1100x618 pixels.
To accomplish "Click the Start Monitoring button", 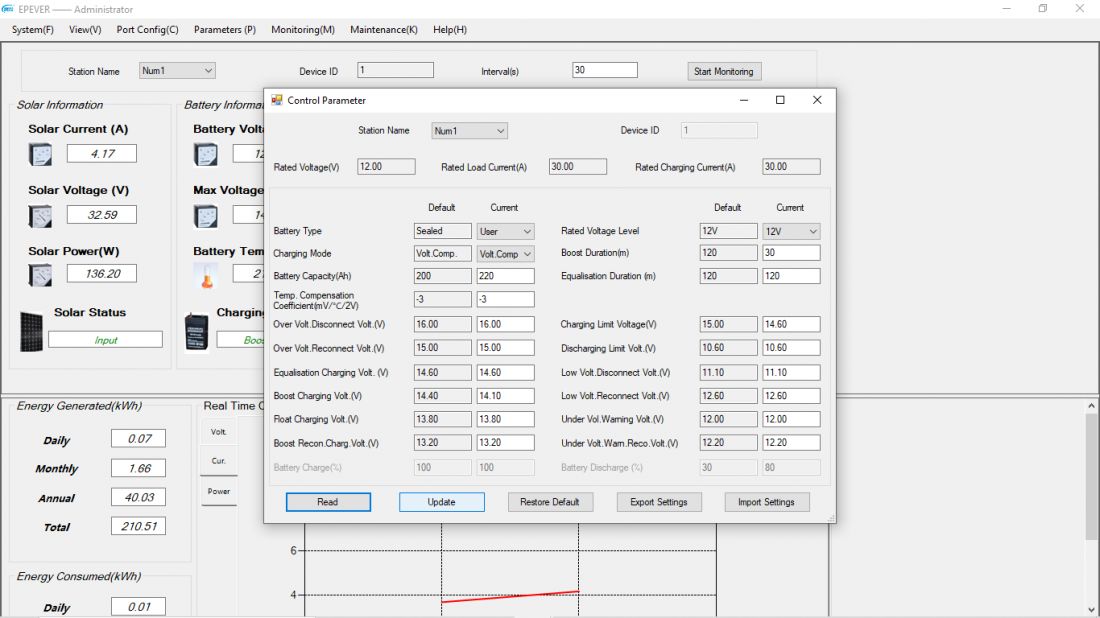I will pos(724,72).
